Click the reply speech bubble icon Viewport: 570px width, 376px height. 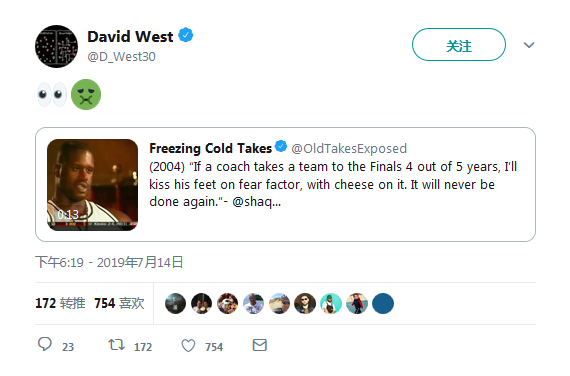click(45, 344)
